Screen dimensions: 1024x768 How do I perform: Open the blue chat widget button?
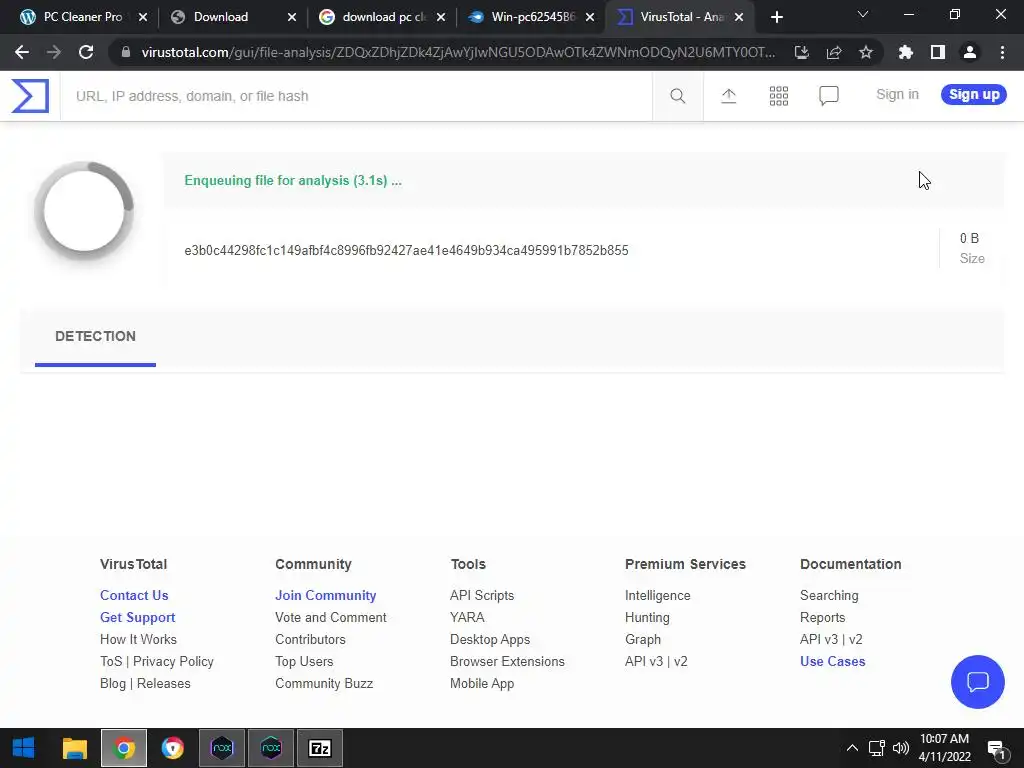[x=977, y=682]
